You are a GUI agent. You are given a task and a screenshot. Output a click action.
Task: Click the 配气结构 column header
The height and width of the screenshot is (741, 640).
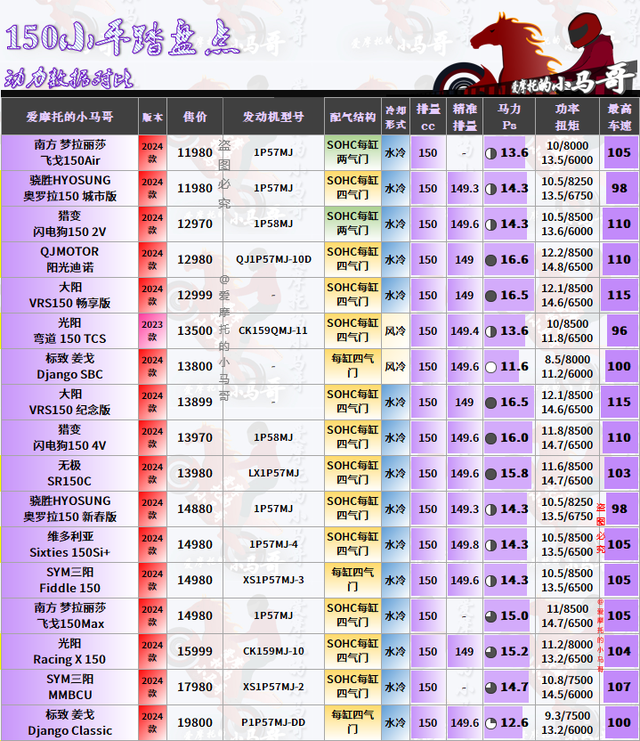[x=353, y=117]
